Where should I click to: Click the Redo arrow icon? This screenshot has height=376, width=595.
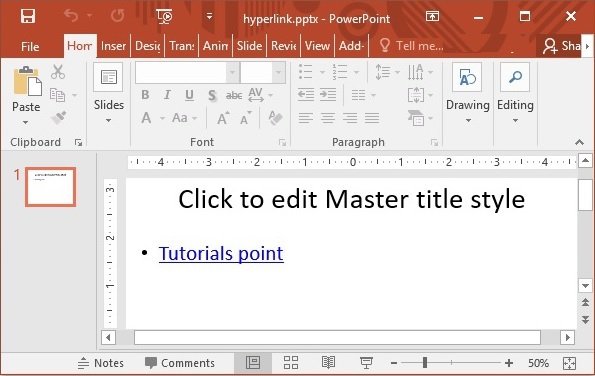click(118, 16)
